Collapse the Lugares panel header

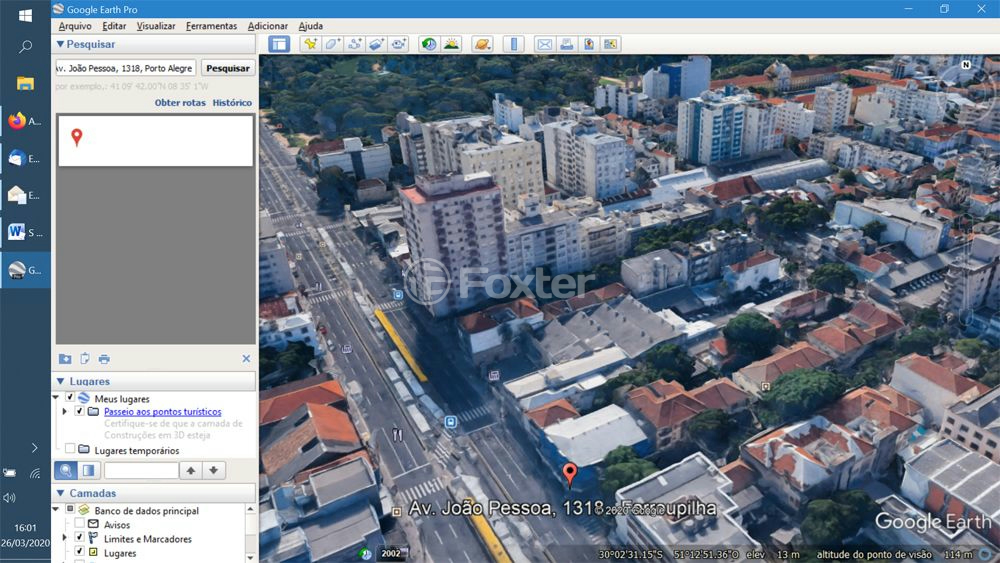click(x=61, y=381)
